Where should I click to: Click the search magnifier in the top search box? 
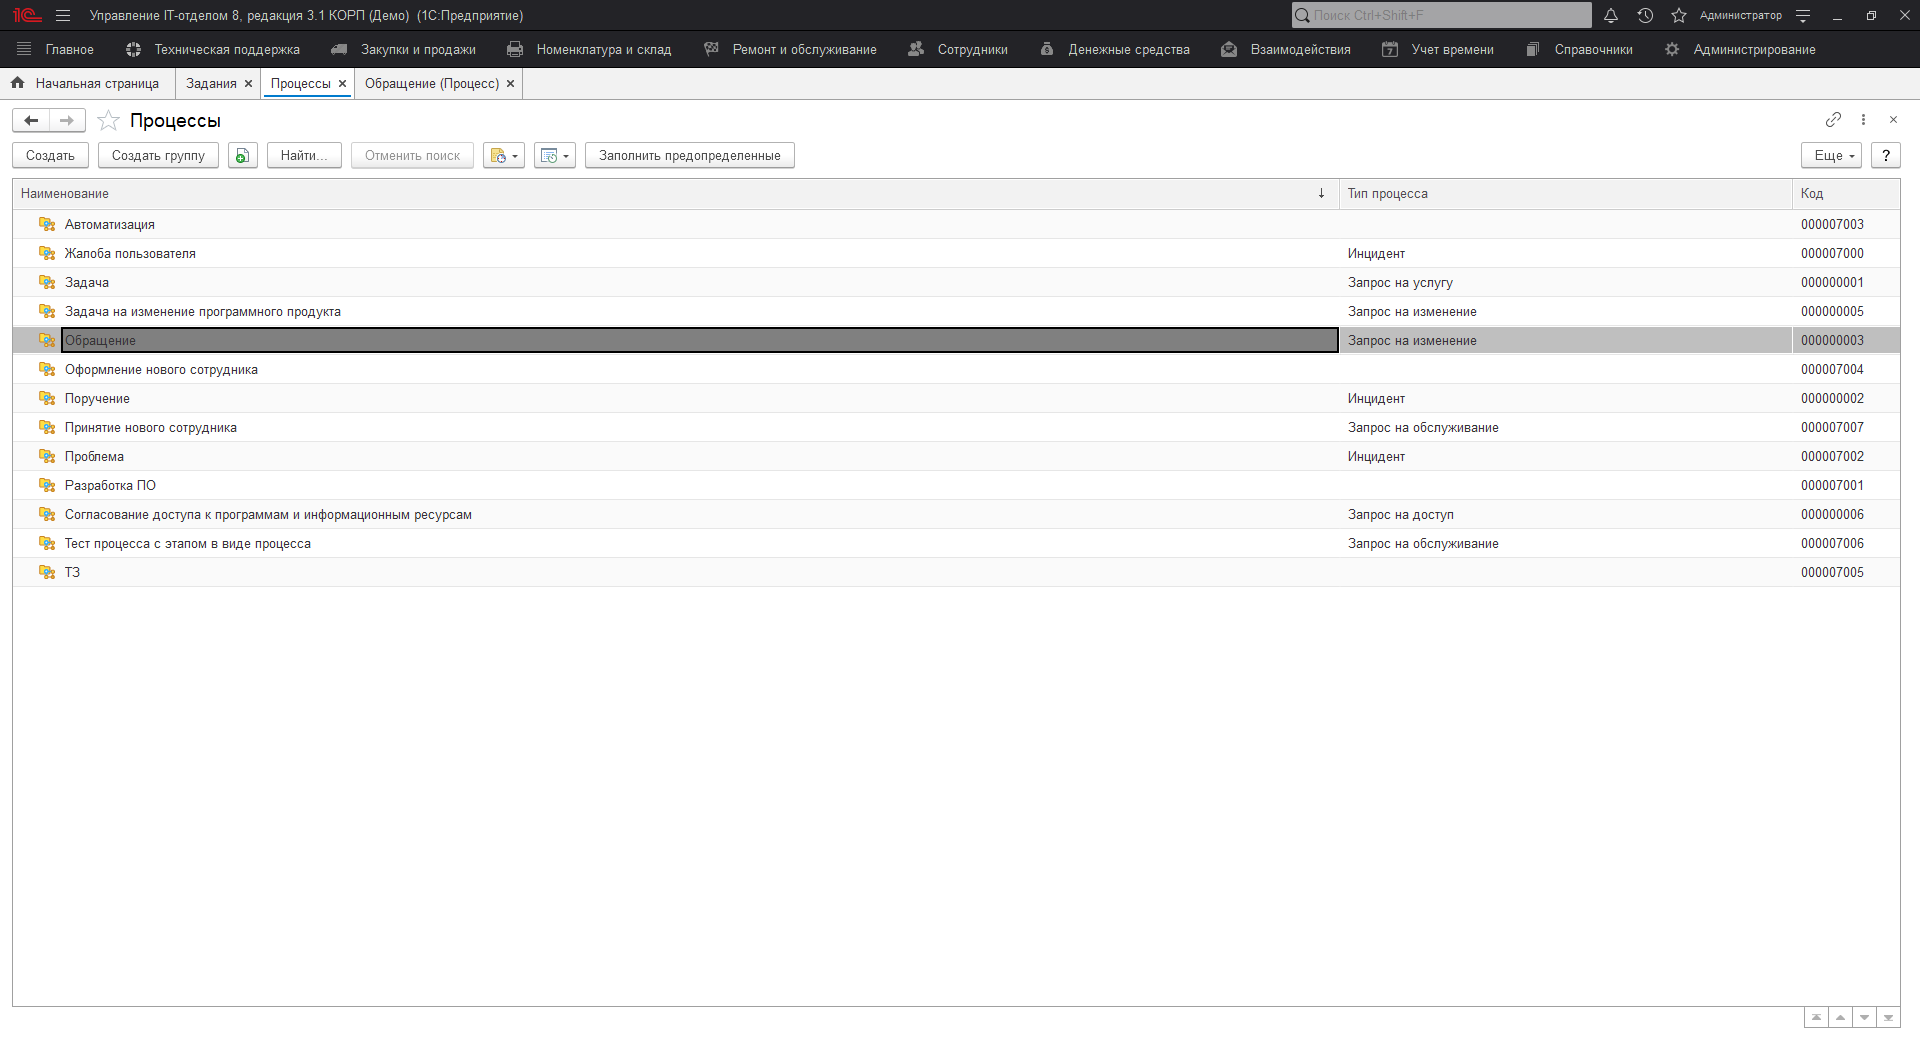(1301, 15)
